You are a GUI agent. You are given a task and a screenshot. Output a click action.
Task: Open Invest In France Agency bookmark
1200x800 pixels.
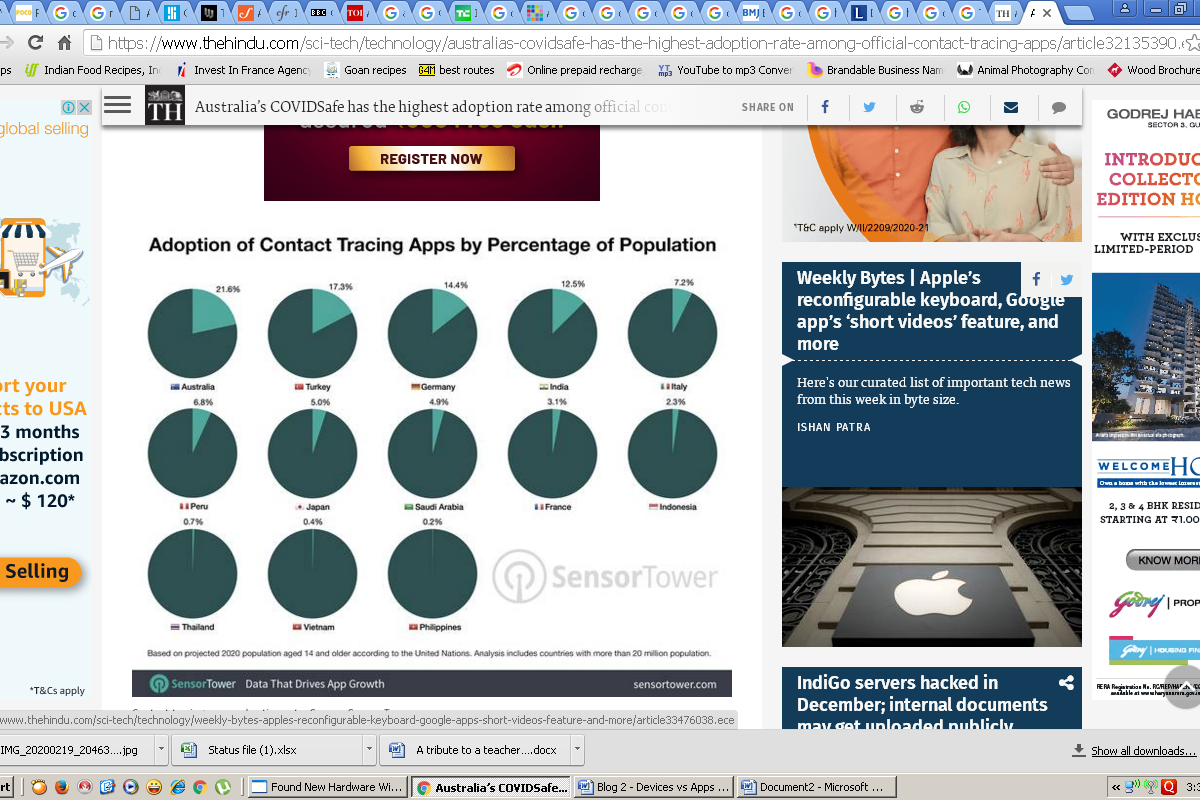(x=244, y=70)
